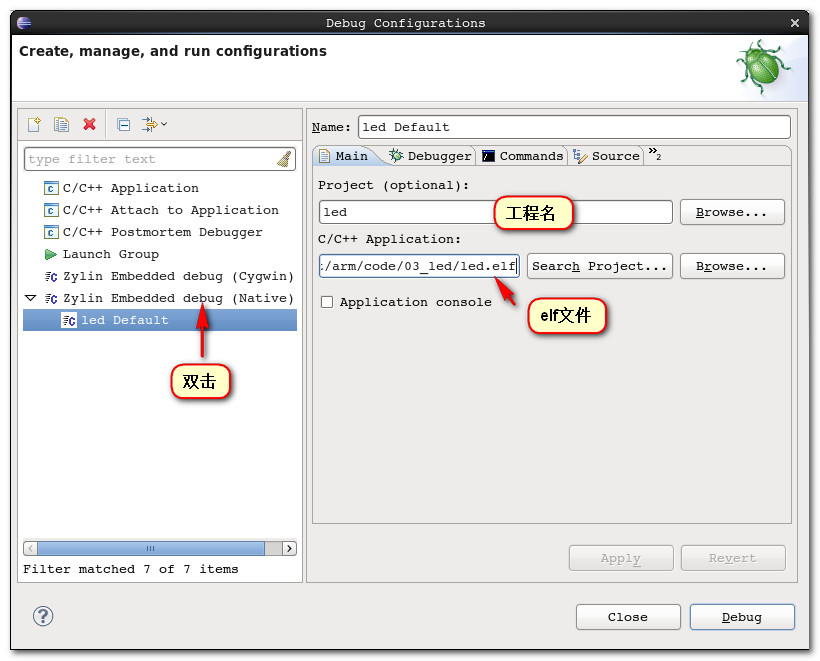Viewport: 820px width, 661px height.
Task: Open the filter launch configurations dropdown
Action: pos(153,124)
